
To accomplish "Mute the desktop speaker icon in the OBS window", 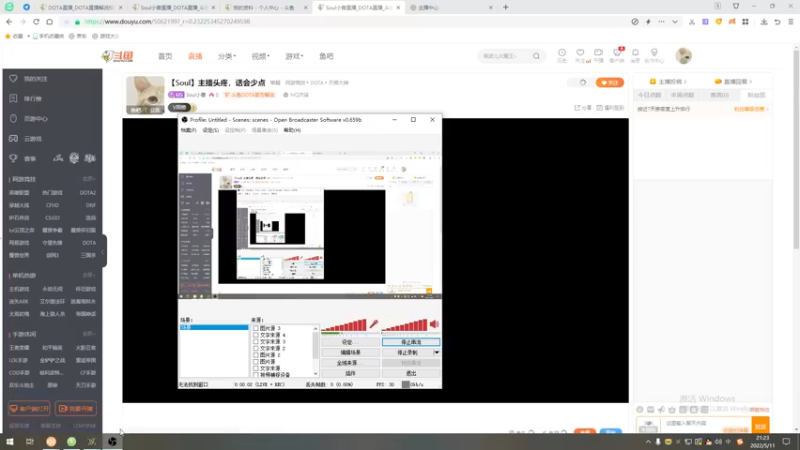I will pos(434,324).
